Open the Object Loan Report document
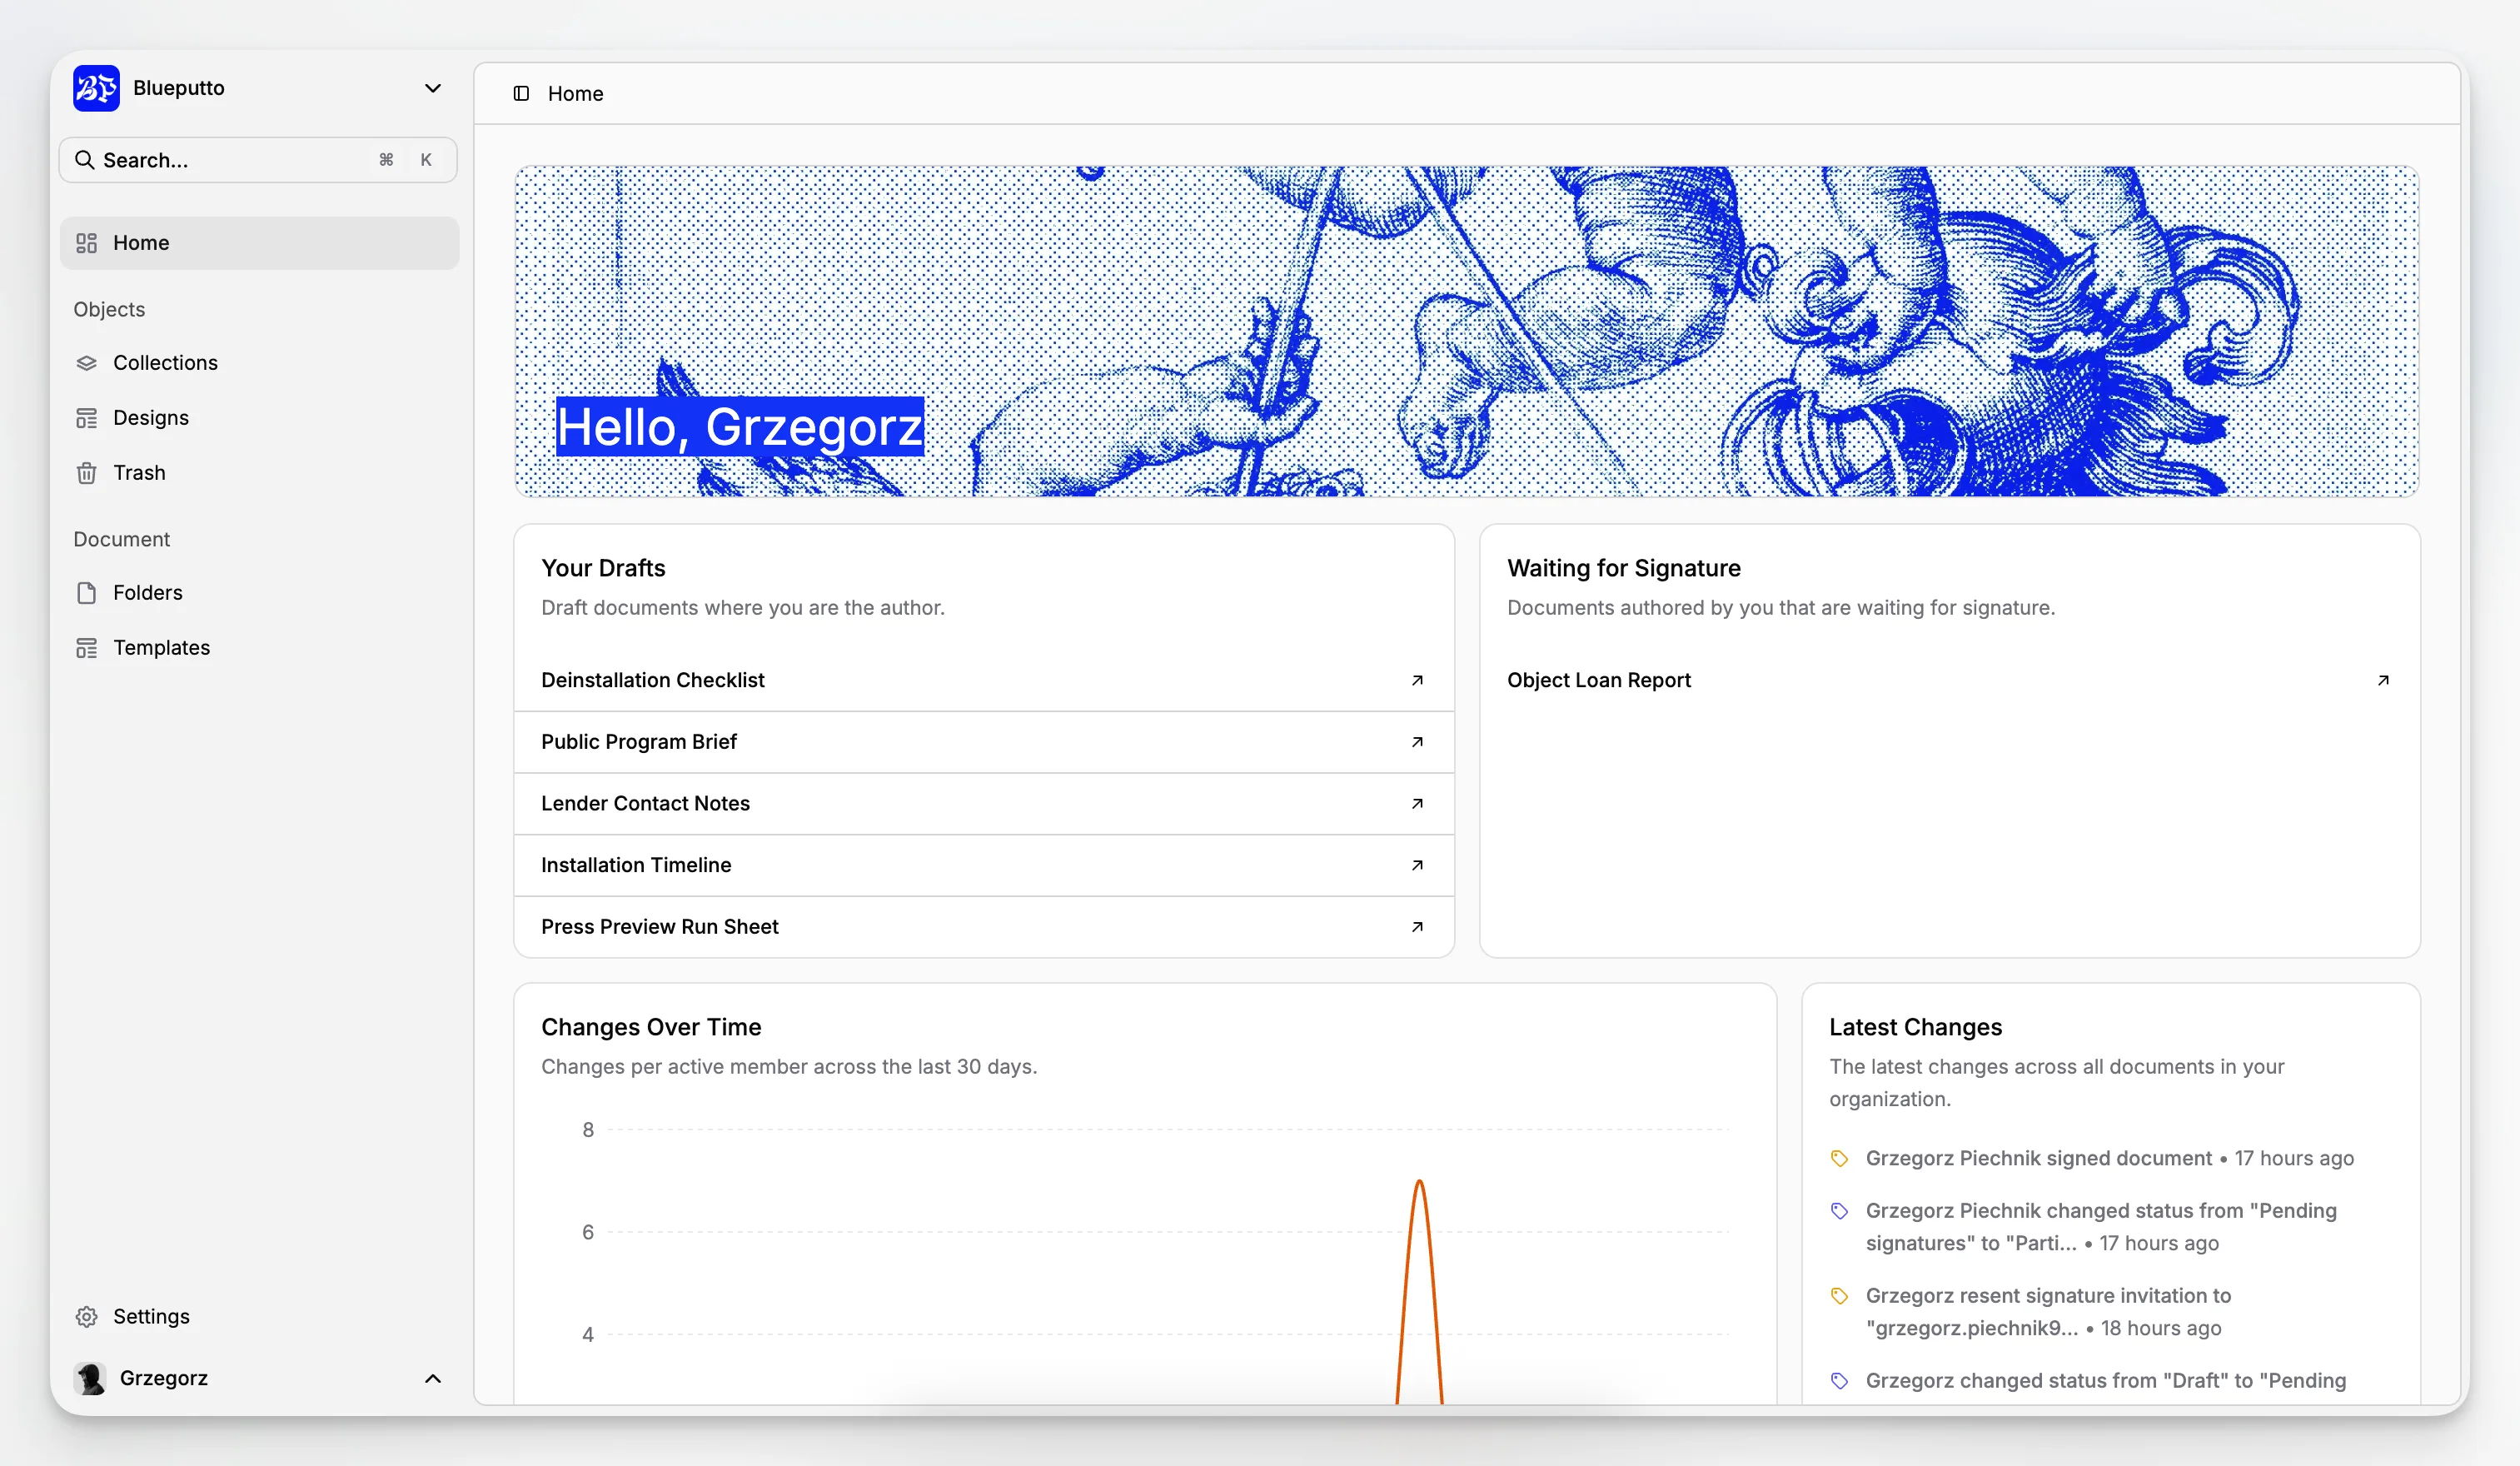Image resolution: width=2520 pixels, height=1466 pixels. pos(1949,680)
